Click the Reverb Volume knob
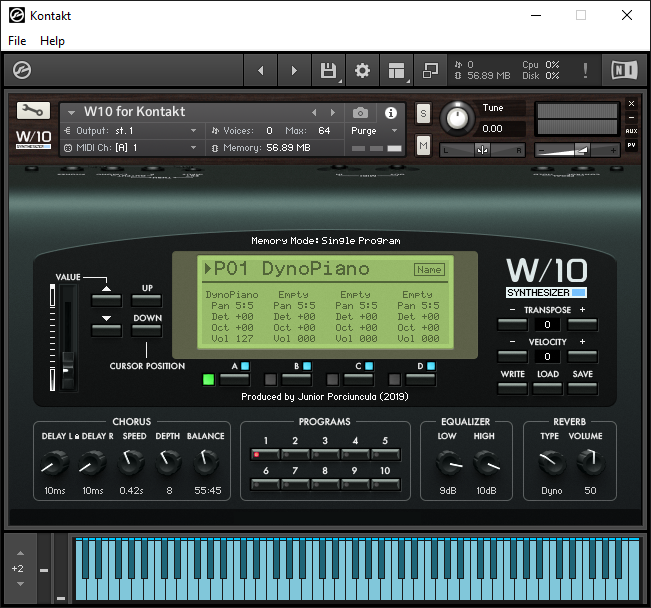651x608 pixels. [x=590, y=461]
